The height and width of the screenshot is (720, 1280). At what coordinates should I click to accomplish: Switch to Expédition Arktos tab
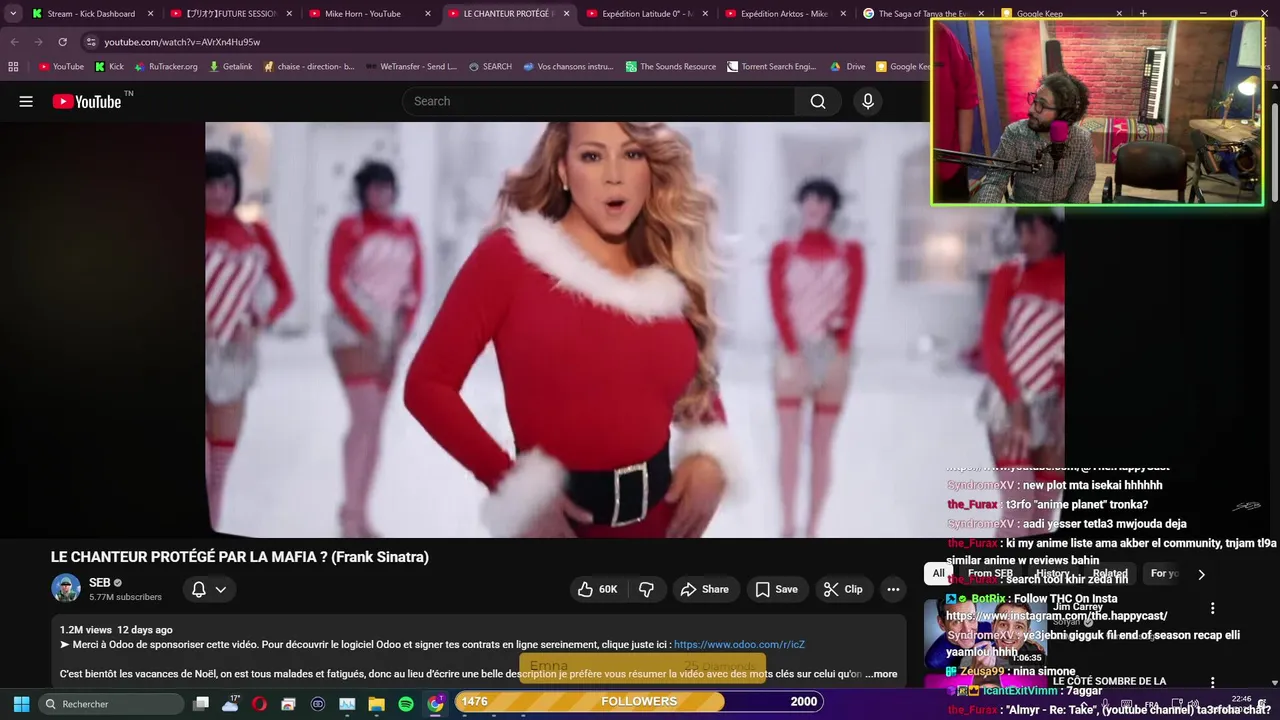point(784,14)
